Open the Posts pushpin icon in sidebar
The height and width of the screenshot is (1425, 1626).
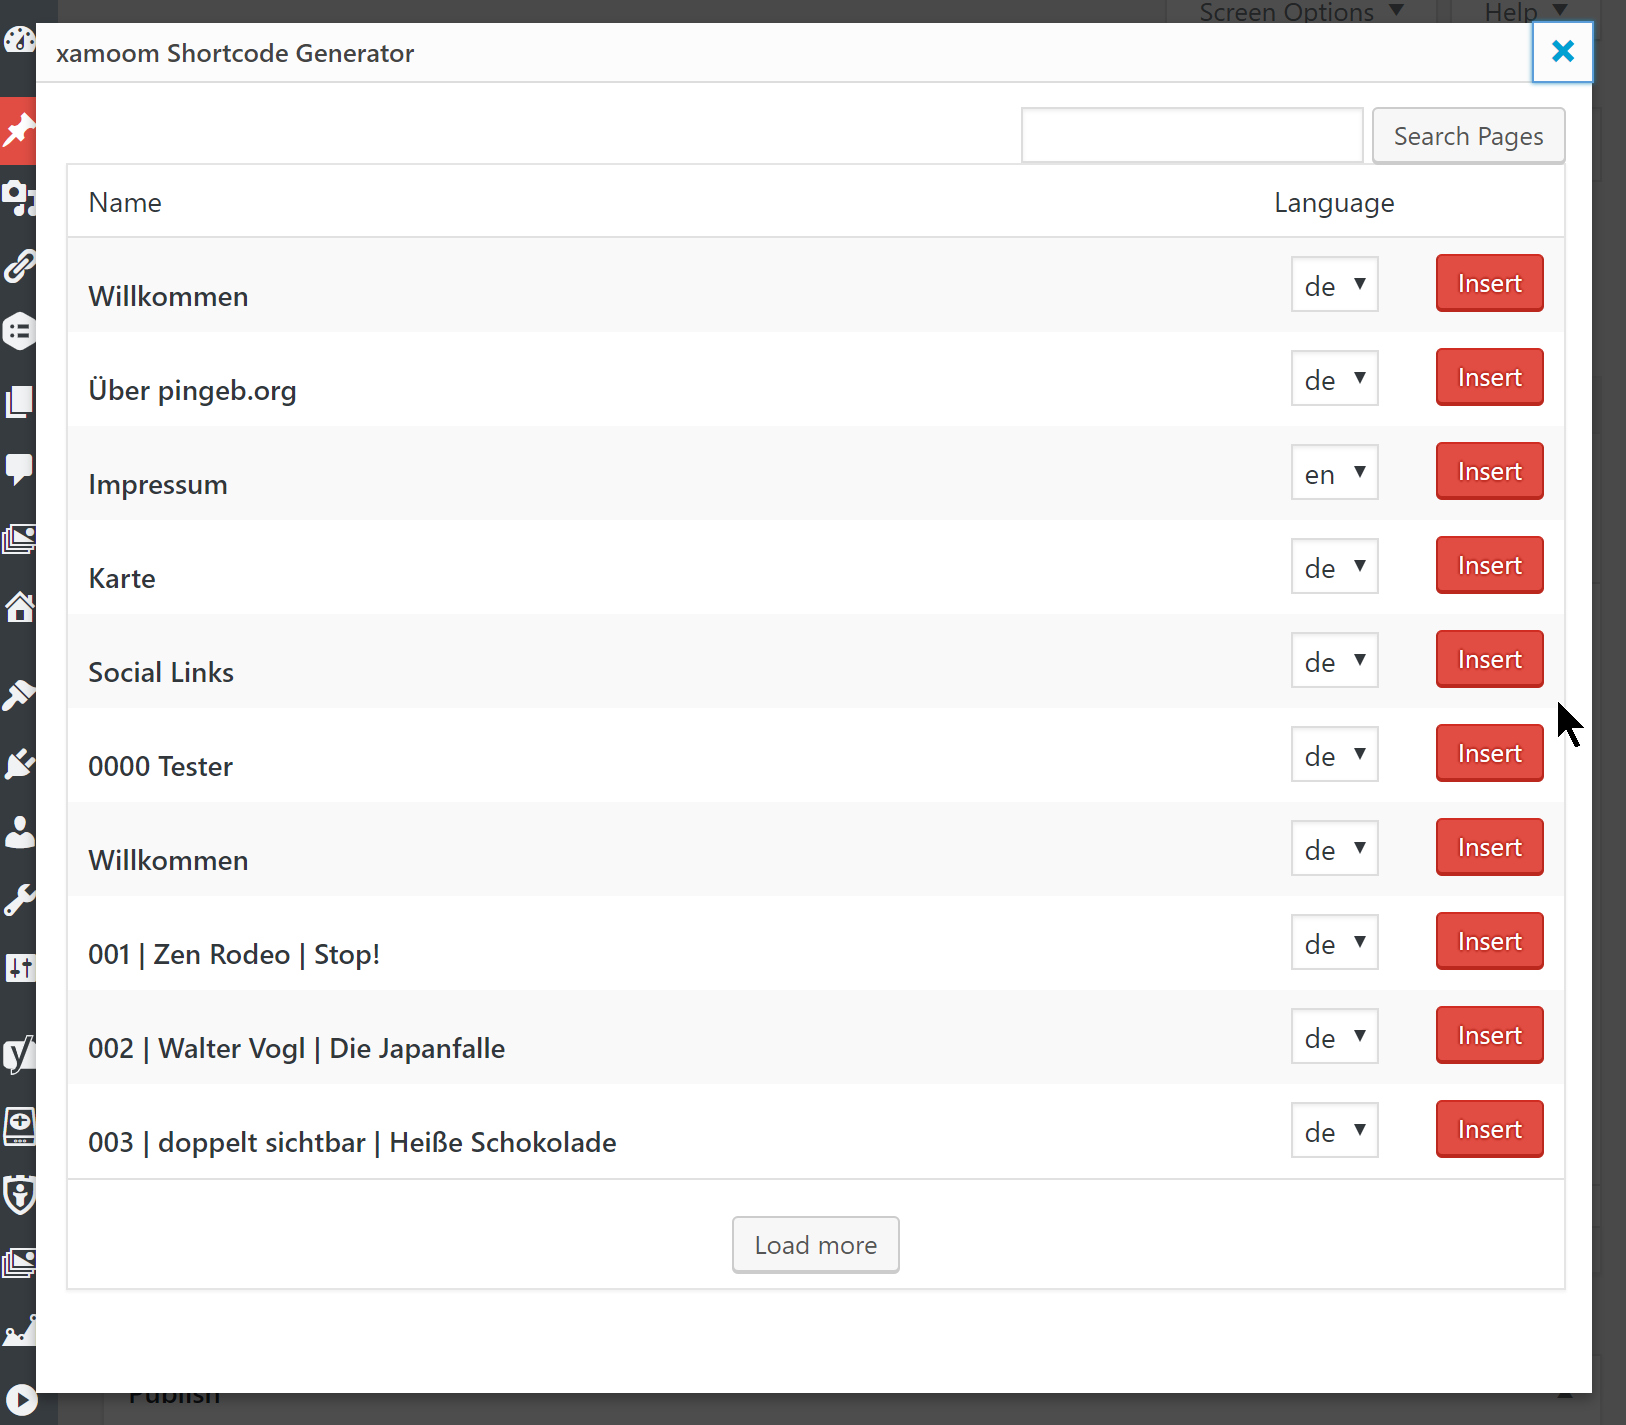[18, 130]
